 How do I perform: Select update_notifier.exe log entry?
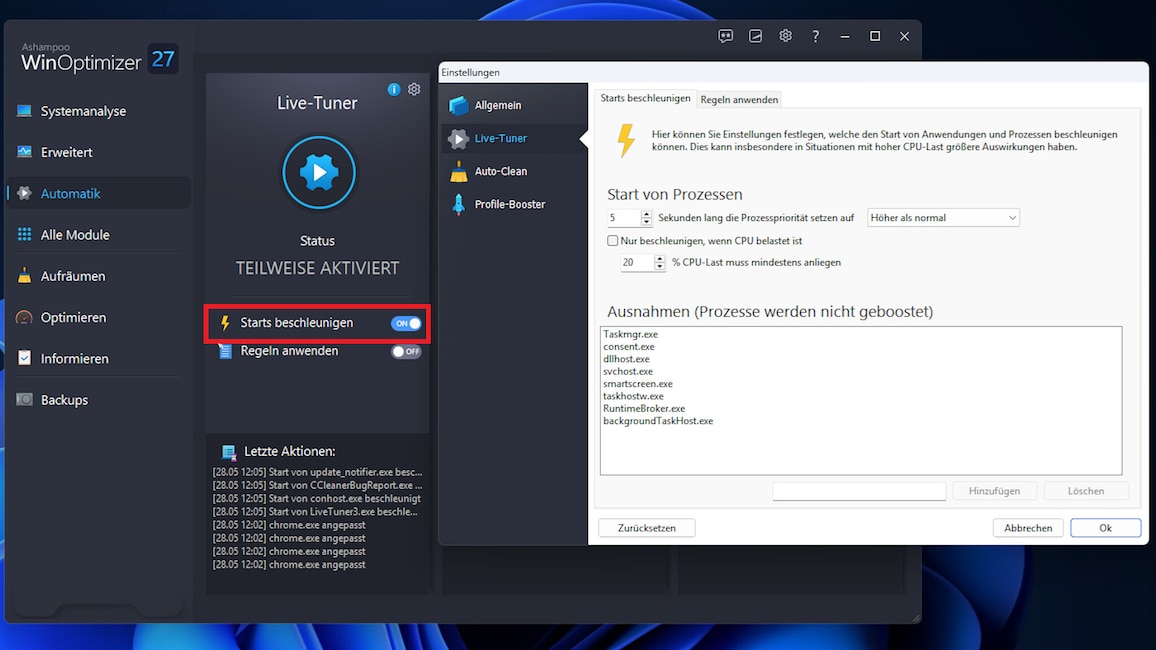tap(317, 472)
